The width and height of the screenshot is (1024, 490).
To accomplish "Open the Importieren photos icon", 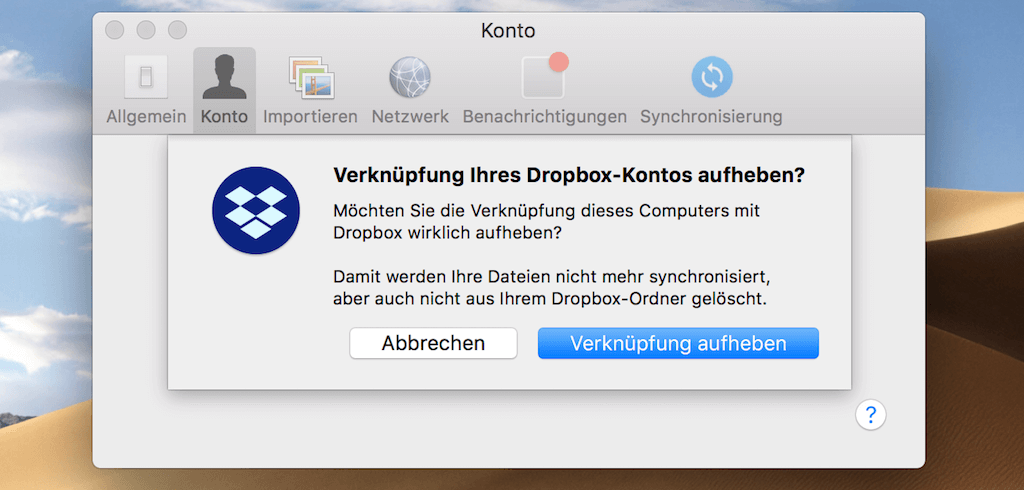I will (311, 77).
